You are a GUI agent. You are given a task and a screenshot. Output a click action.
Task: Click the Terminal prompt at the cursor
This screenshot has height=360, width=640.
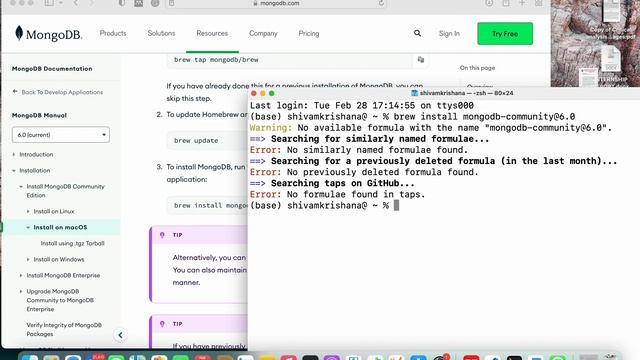[396, 205]
